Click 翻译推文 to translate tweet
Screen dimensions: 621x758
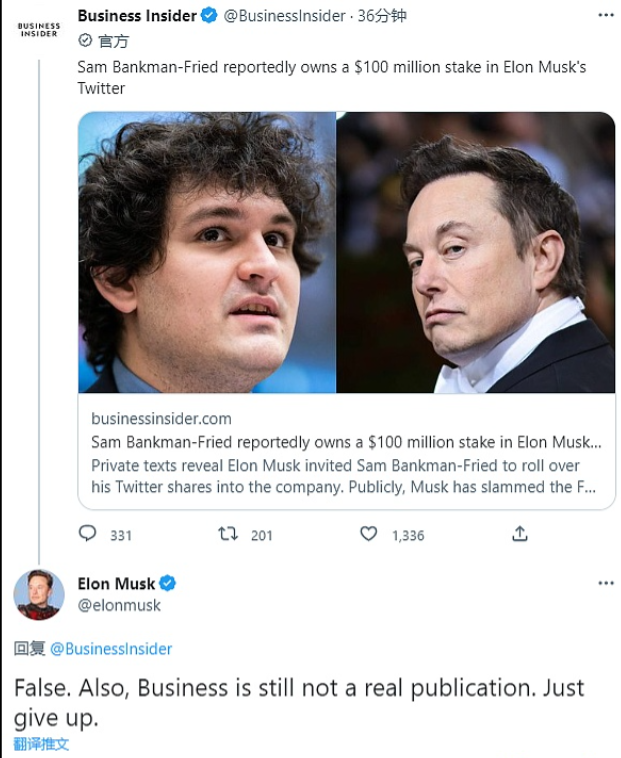[x=41, y=744]
